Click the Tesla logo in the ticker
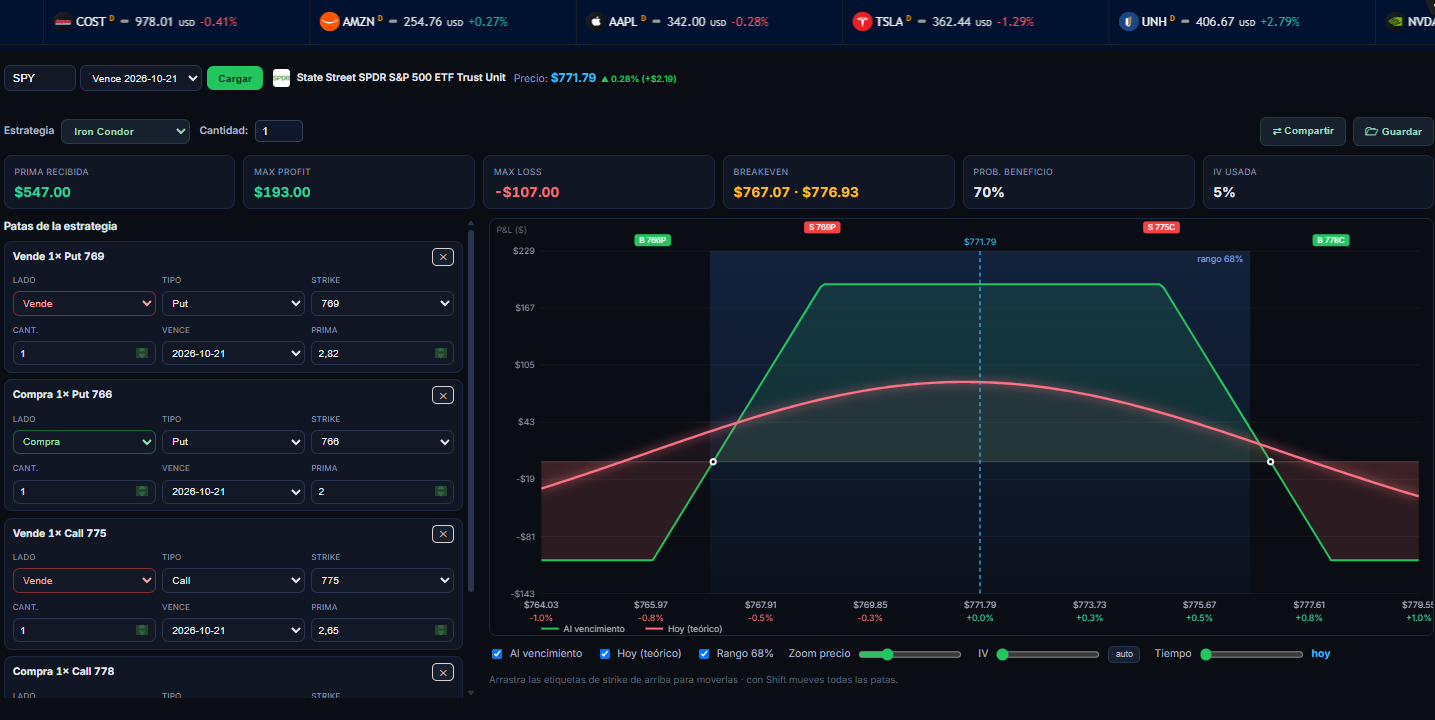Viewport: 1435px width, 720px height. pos(862,21)
